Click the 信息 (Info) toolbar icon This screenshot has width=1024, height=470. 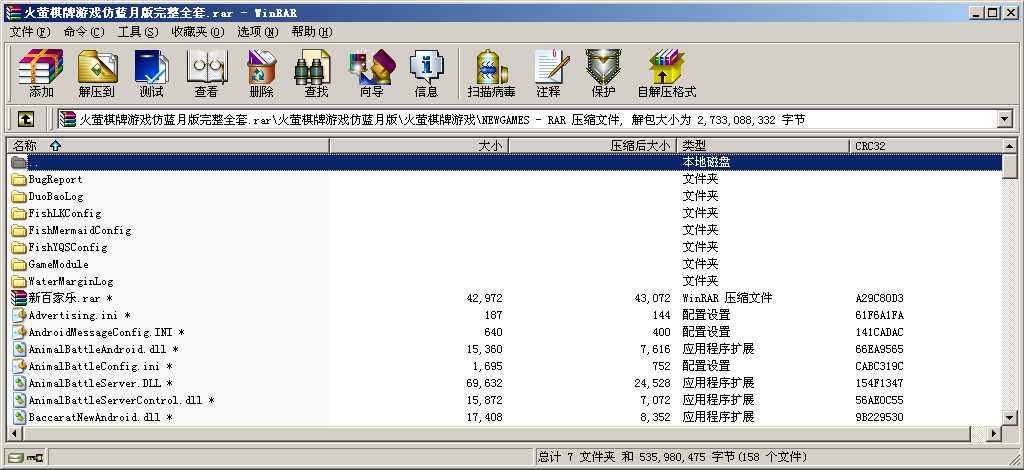click(426, 67)
